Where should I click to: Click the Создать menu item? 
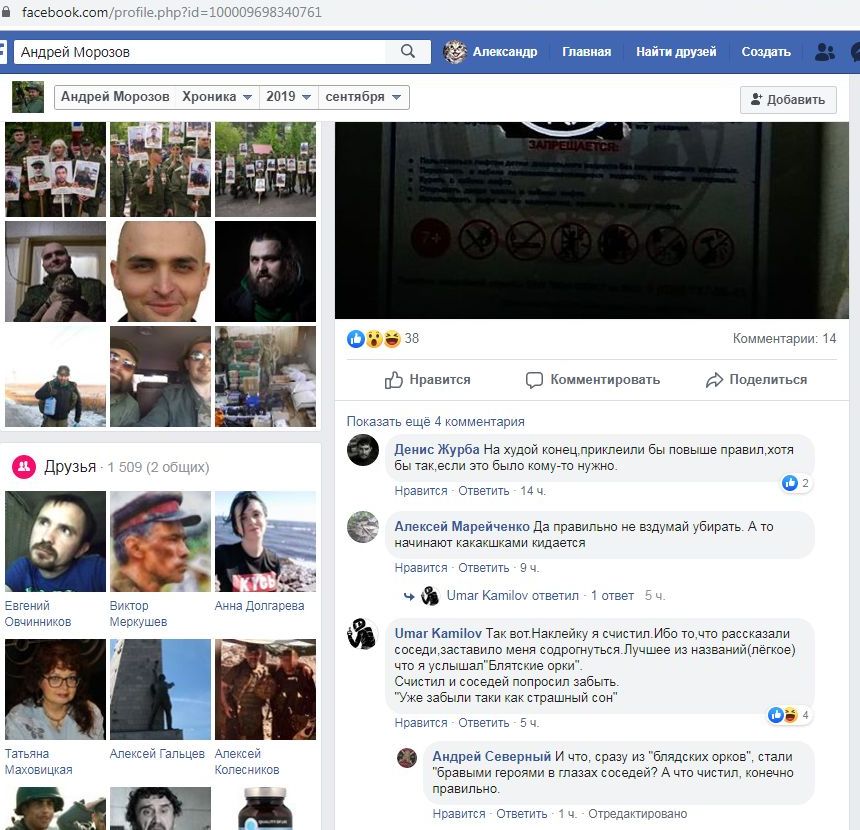coord(766,52)
